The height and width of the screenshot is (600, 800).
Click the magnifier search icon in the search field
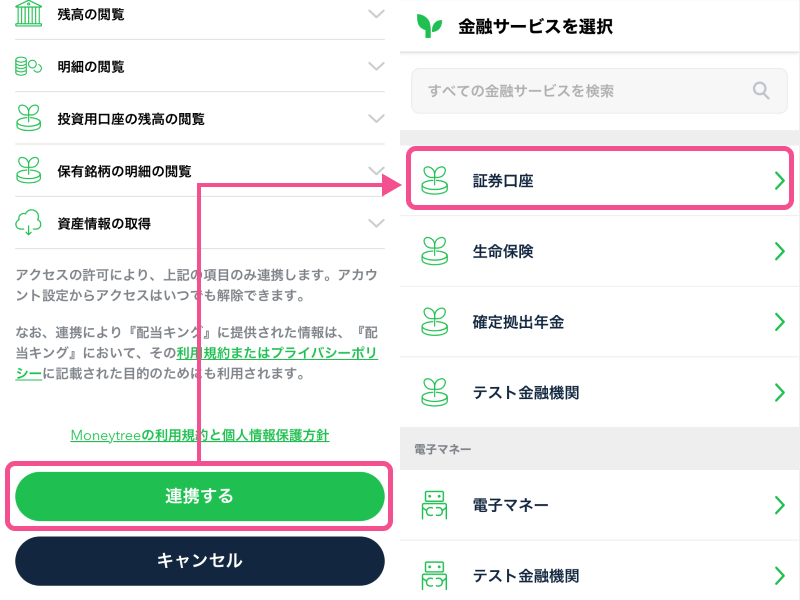click(761, 90)
